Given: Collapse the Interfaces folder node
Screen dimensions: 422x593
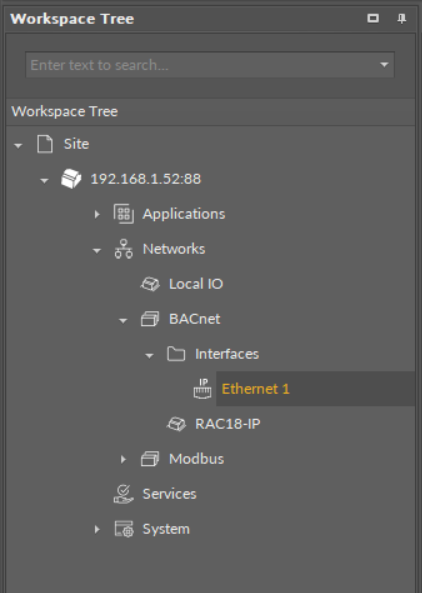Looking at the screenshot, I should [149, 355].
